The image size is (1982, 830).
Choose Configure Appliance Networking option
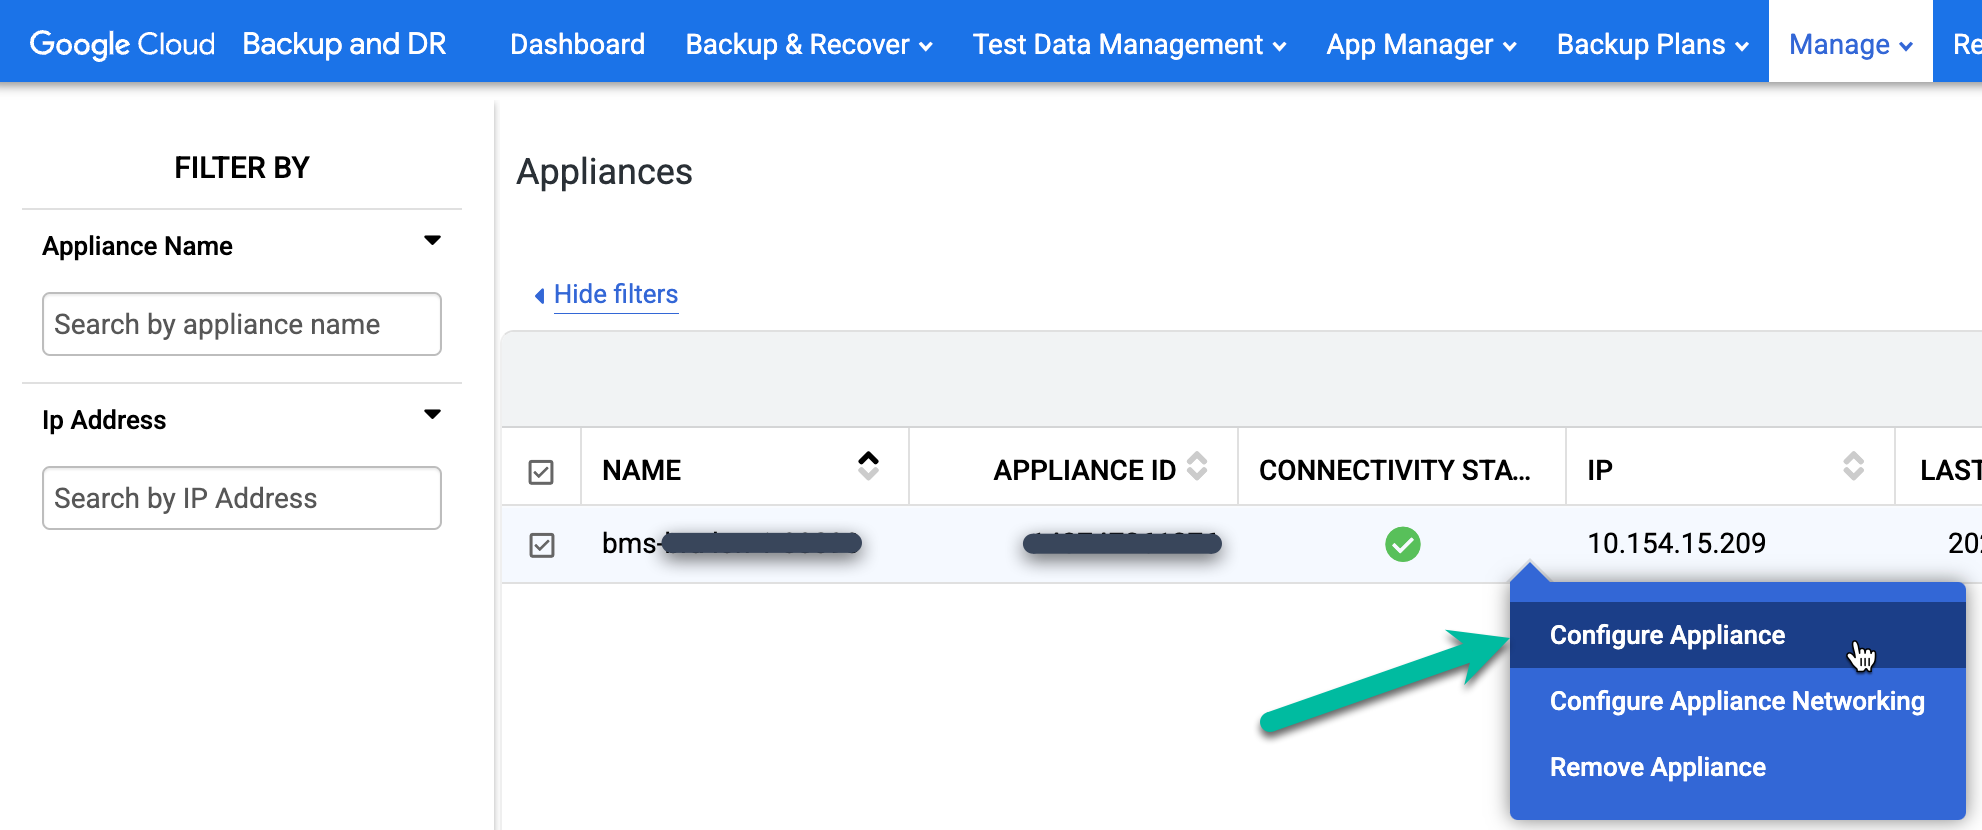[x=1736, y=701]
